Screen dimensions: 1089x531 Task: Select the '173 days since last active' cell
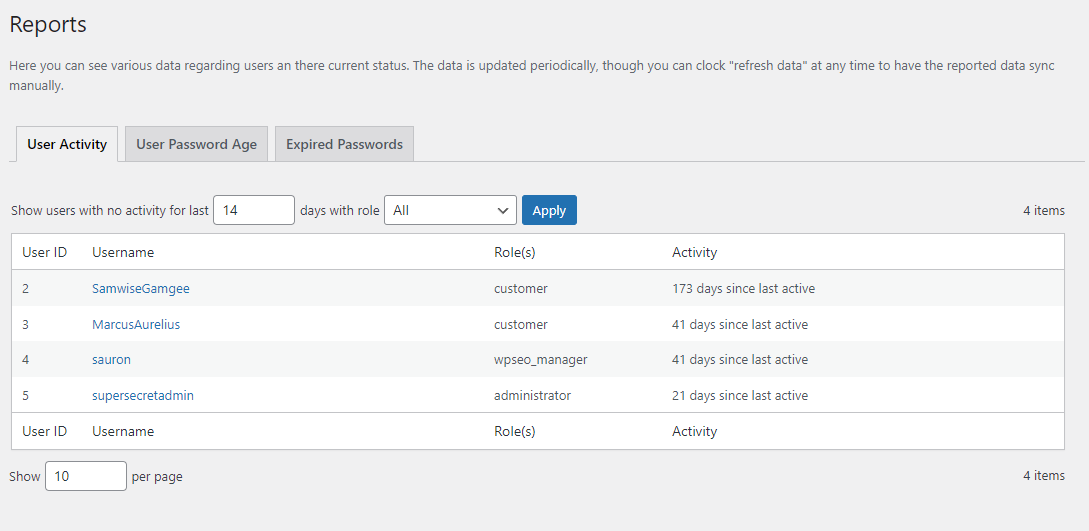[x=744, y=289]
